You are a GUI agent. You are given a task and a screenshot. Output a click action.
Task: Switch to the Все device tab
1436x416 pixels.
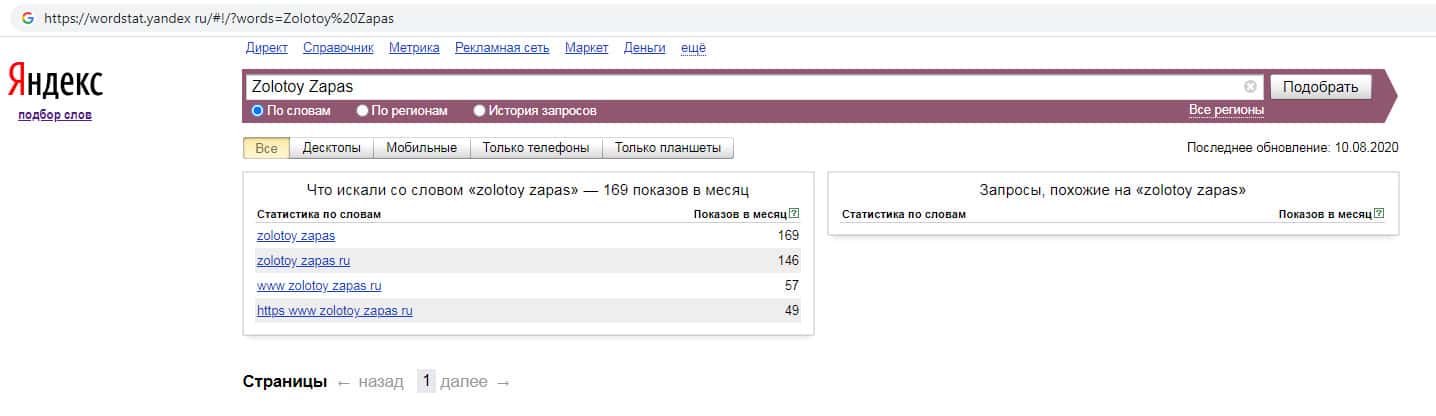266,148
